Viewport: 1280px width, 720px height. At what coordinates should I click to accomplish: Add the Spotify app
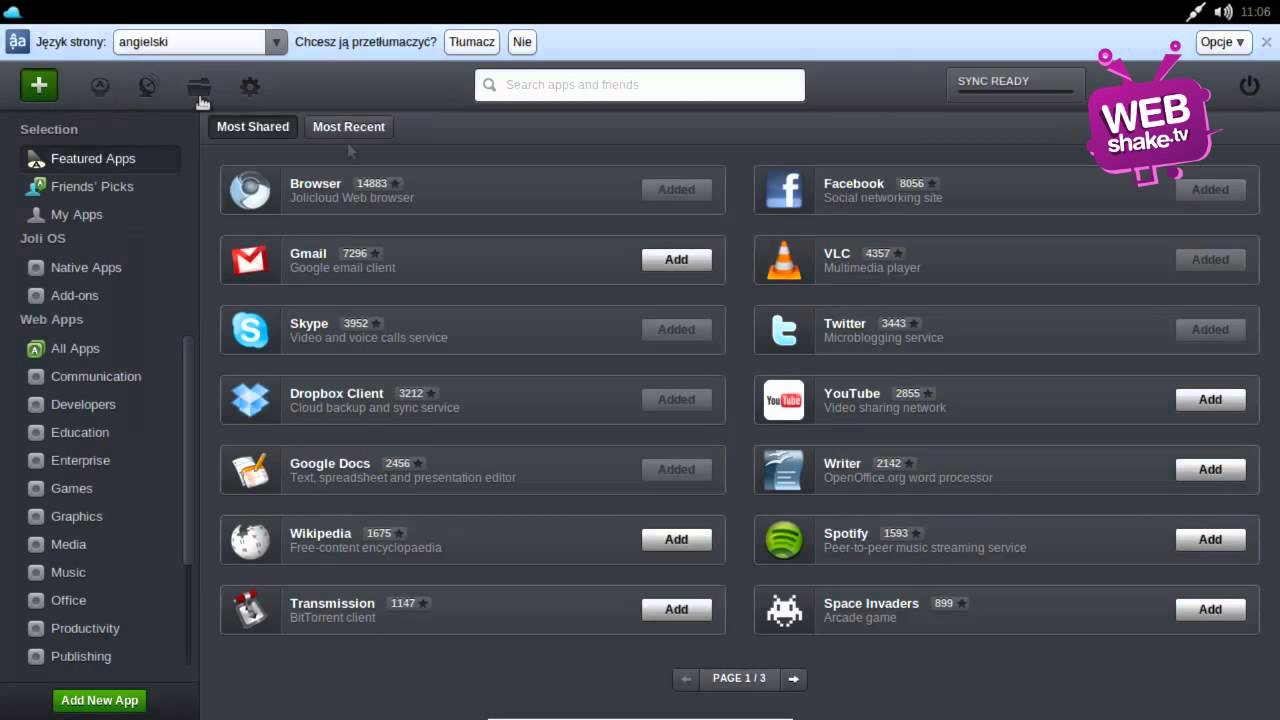coord(1210,540)
